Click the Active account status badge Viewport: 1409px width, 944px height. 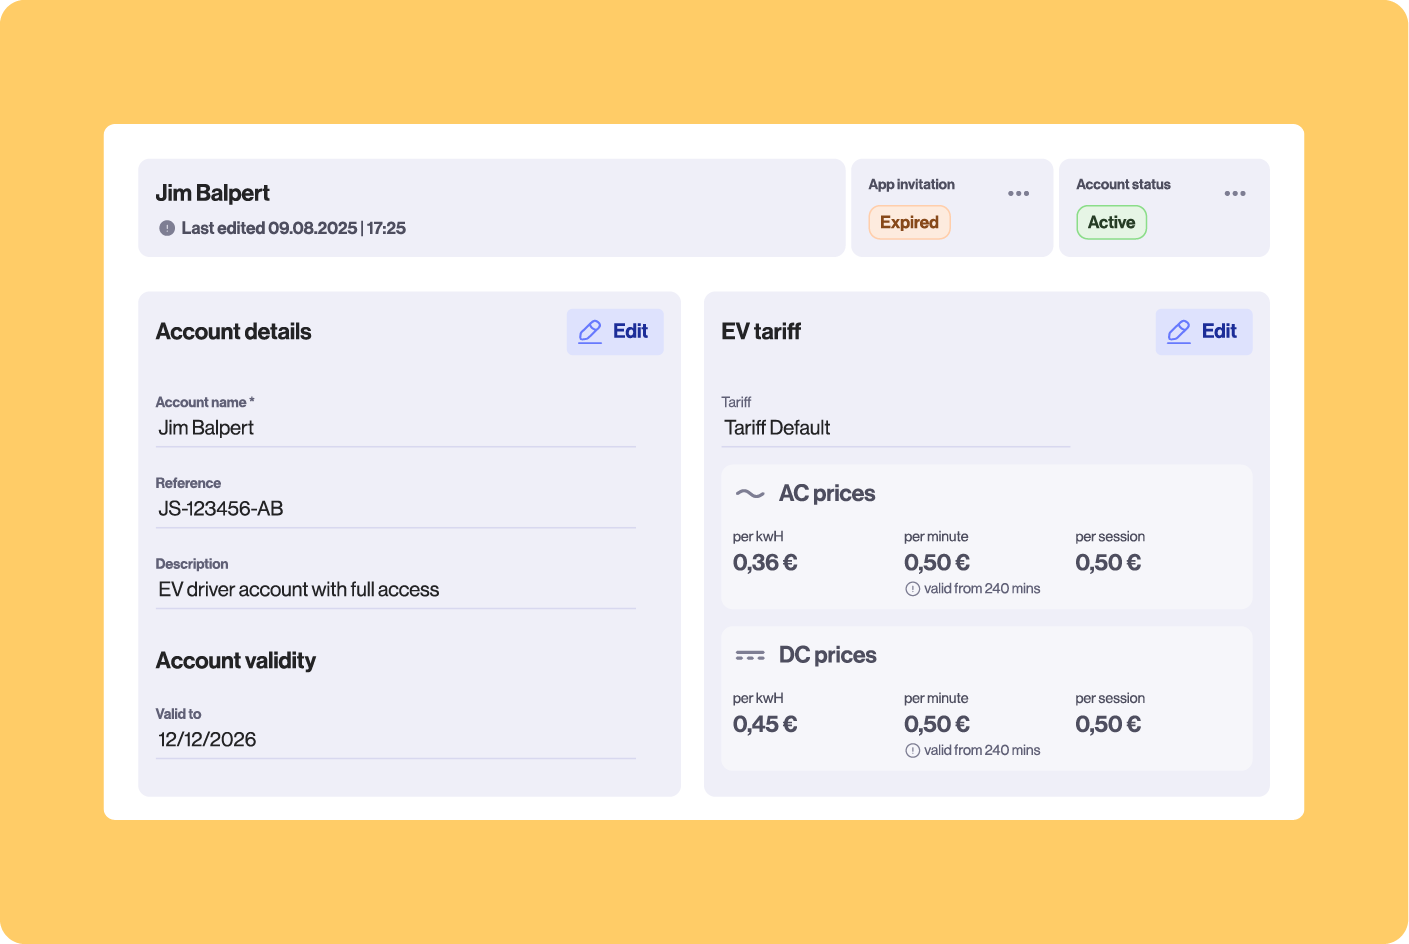[x=1111, y=222]
